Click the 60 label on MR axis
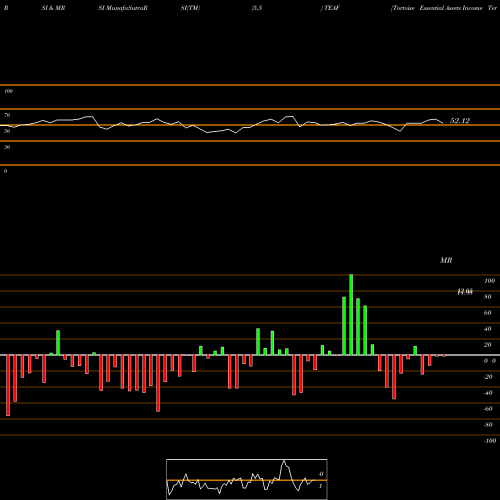 click(488, 313)
